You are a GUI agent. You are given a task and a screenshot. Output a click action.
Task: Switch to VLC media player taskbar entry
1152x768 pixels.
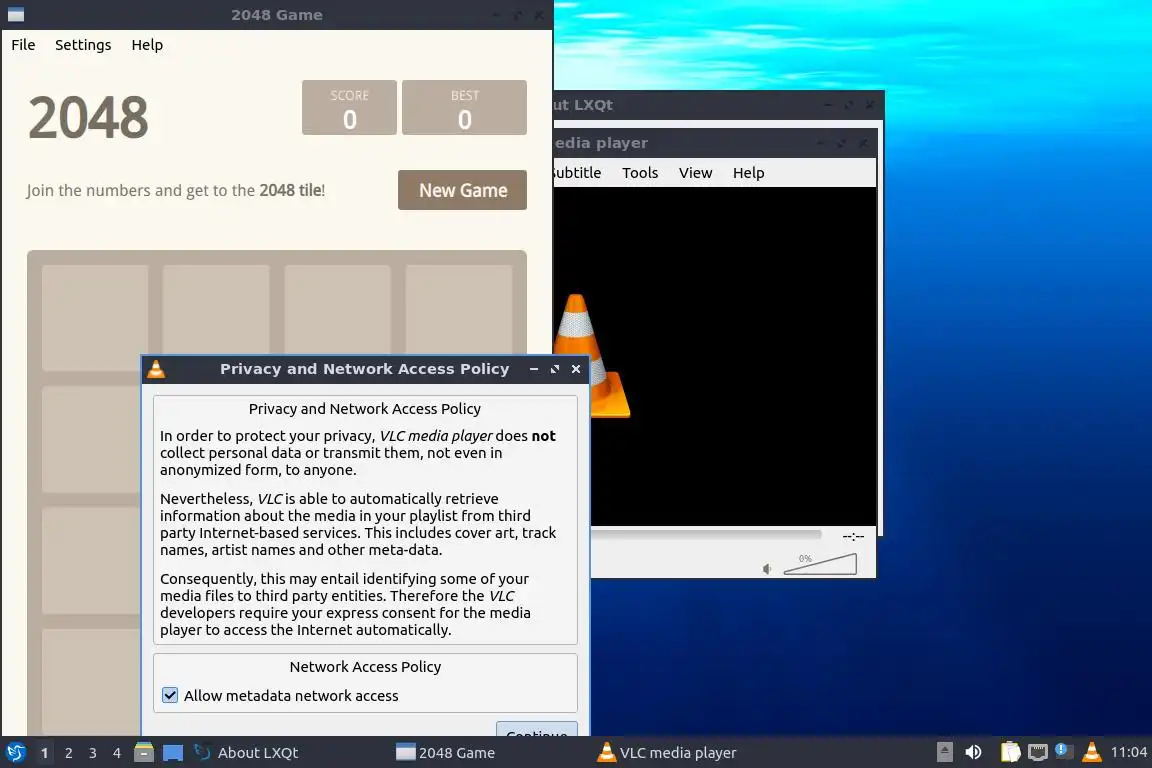click(x=667, y=753)
